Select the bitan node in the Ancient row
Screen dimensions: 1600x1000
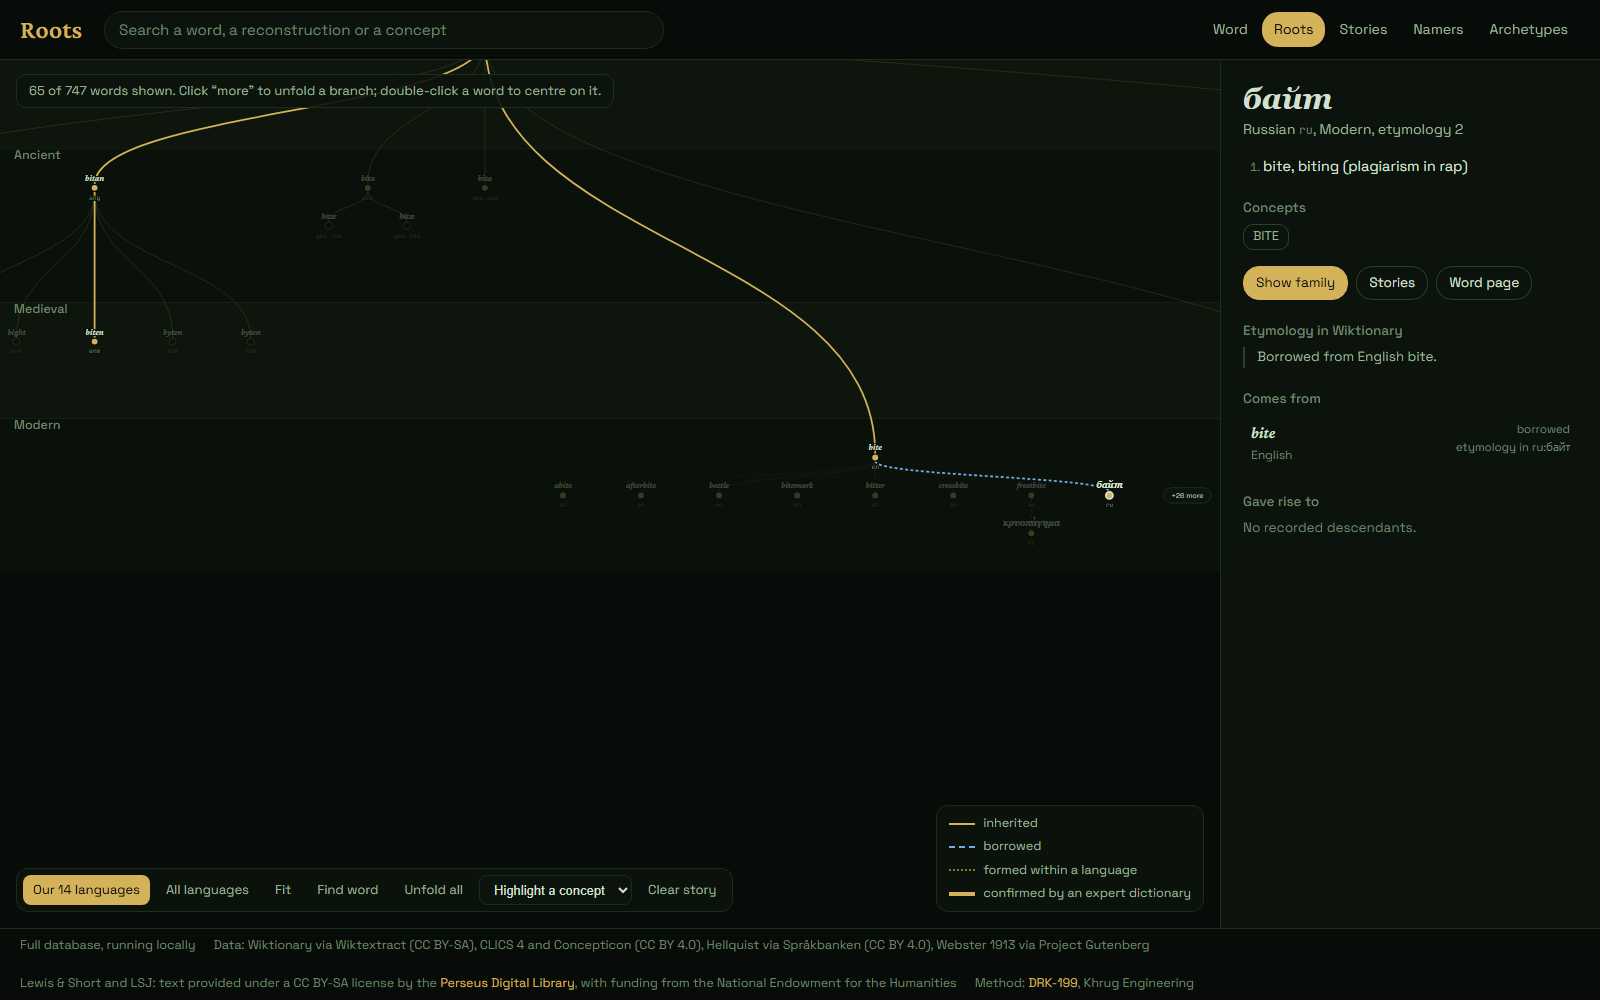tap(94, 187)
